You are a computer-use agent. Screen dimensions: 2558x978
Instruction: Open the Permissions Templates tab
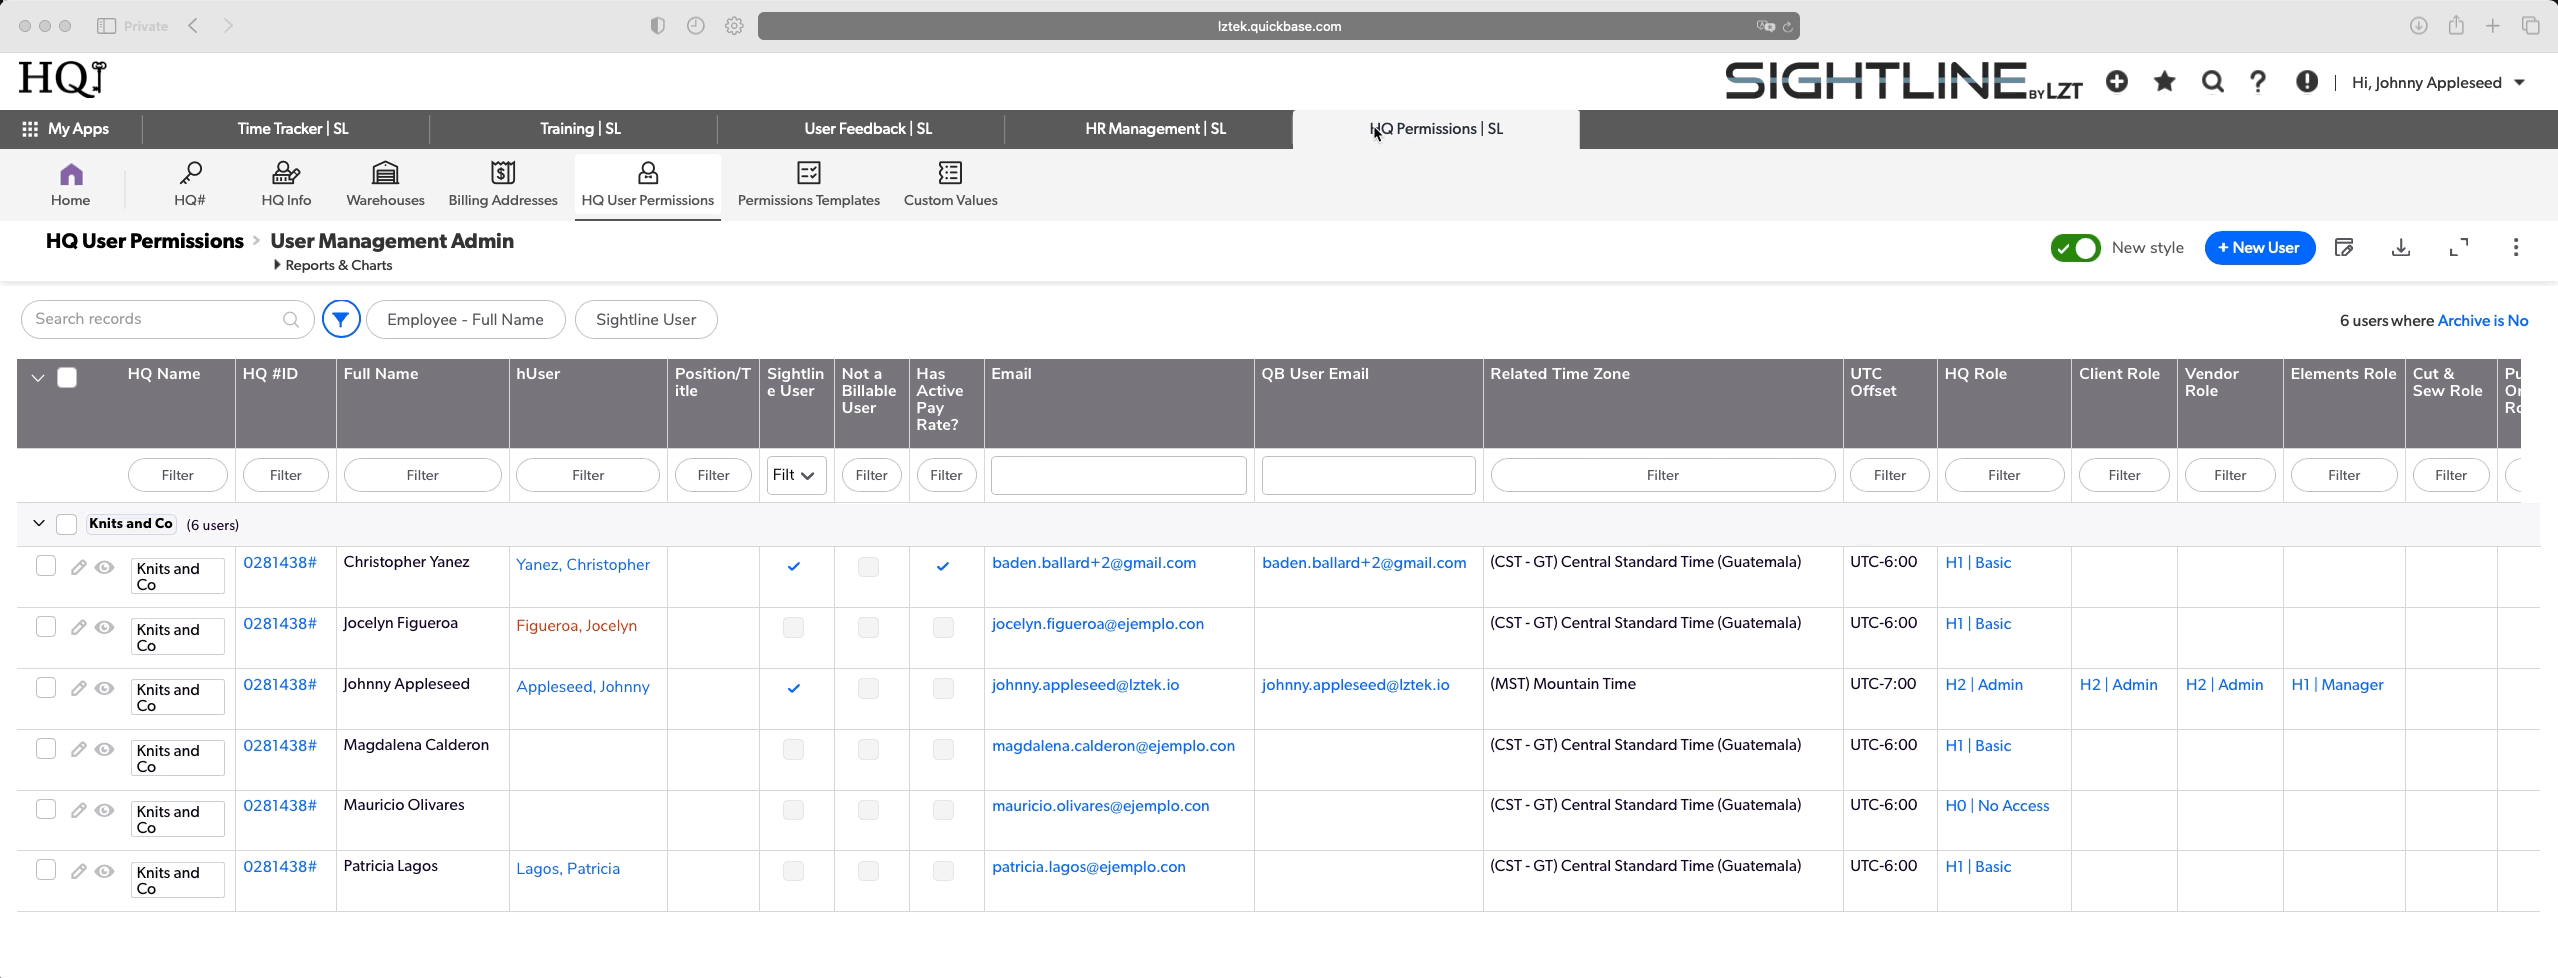click(808, 184)
